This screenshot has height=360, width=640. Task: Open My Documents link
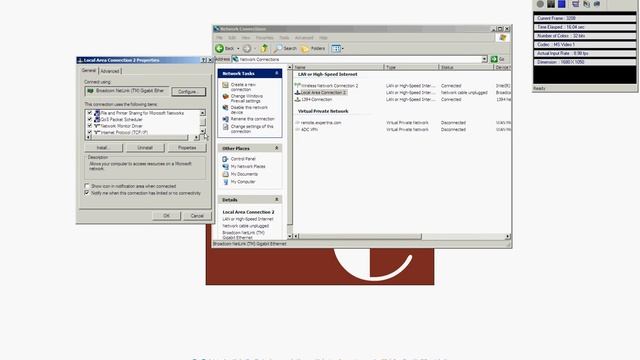[244, 174]
